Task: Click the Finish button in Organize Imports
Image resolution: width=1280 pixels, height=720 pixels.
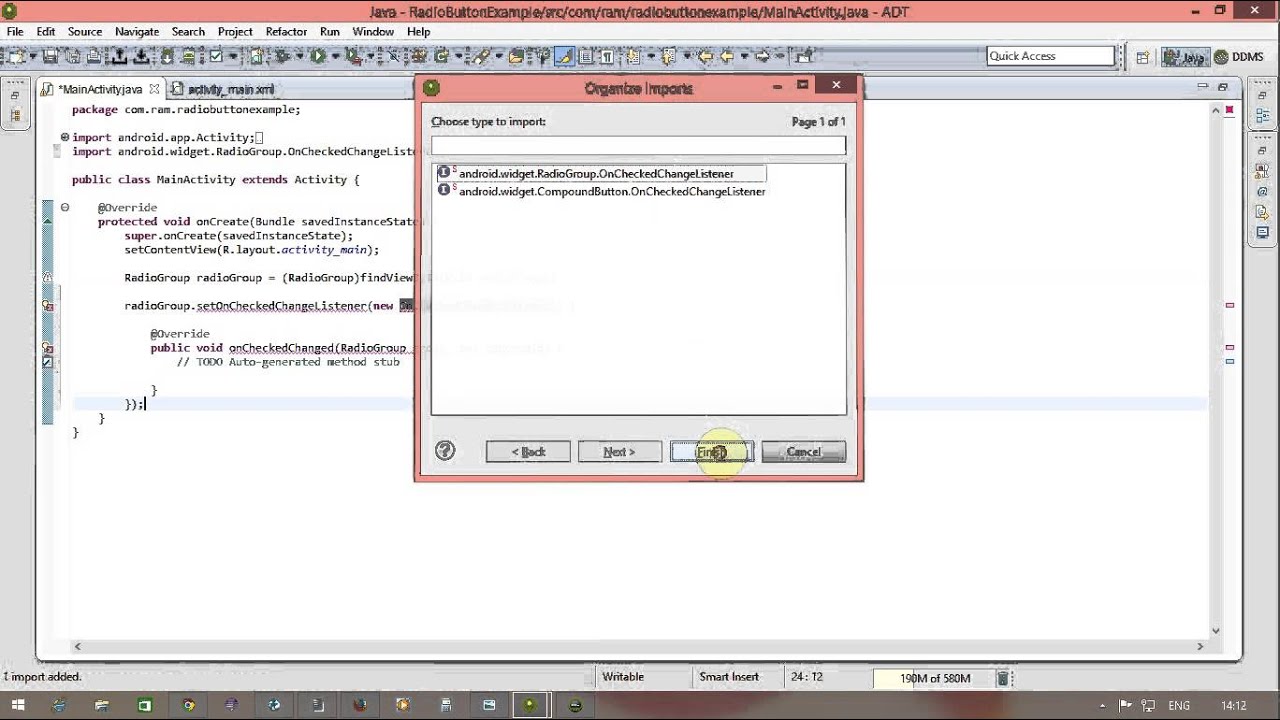Action: pyautogui.click(x=712, y=452)
